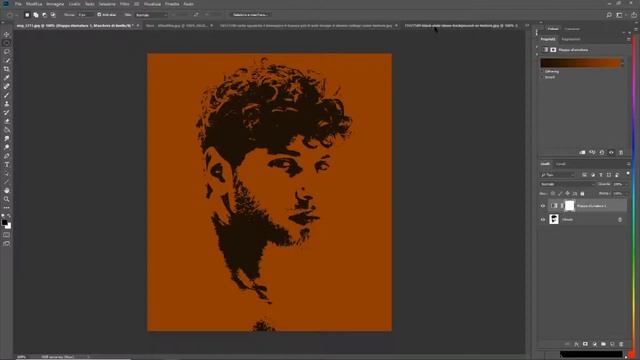This screenshot has height=360, width=640.
Task: Select the Elliptical Marquee tool
Action: coord(7,43)
